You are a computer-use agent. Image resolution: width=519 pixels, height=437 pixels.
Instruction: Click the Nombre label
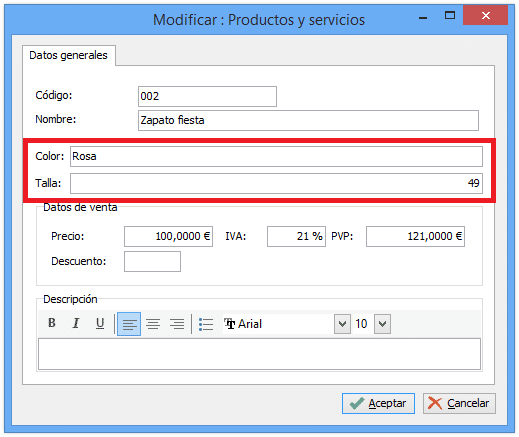click(56, 119)
